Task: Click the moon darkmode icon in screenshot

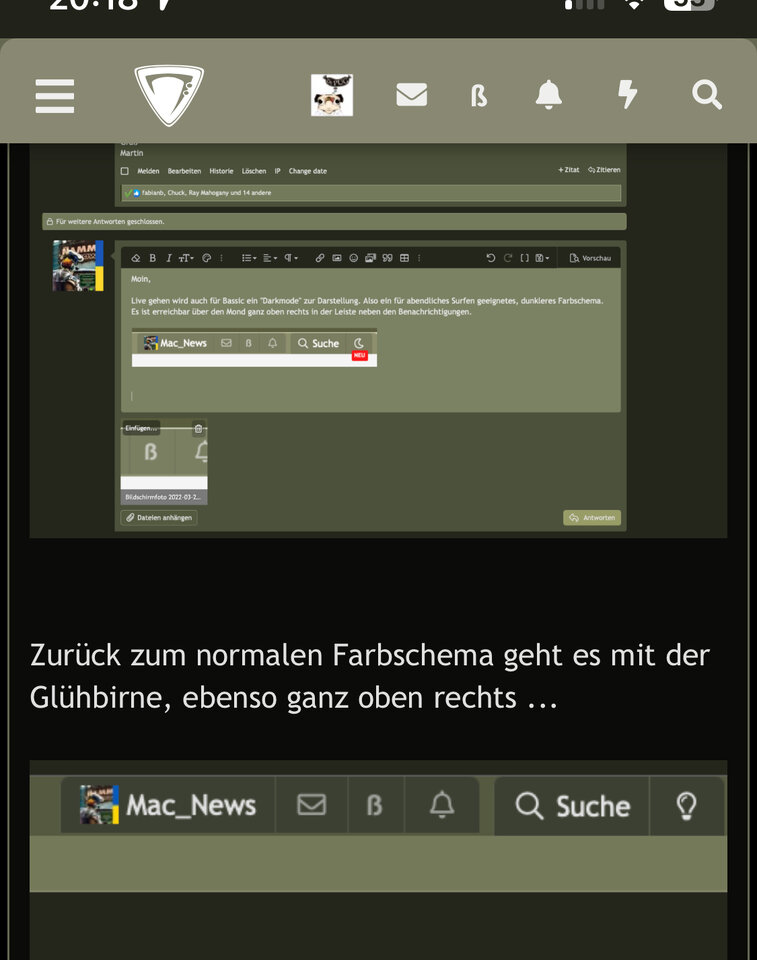Action: tap(360, 343)
